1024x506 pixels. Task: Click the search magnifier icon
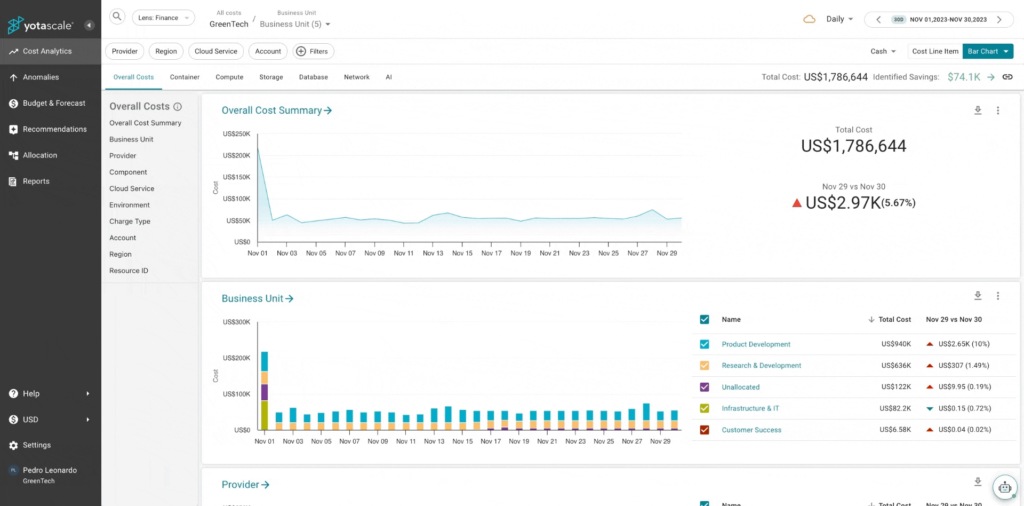pos(117,17)
